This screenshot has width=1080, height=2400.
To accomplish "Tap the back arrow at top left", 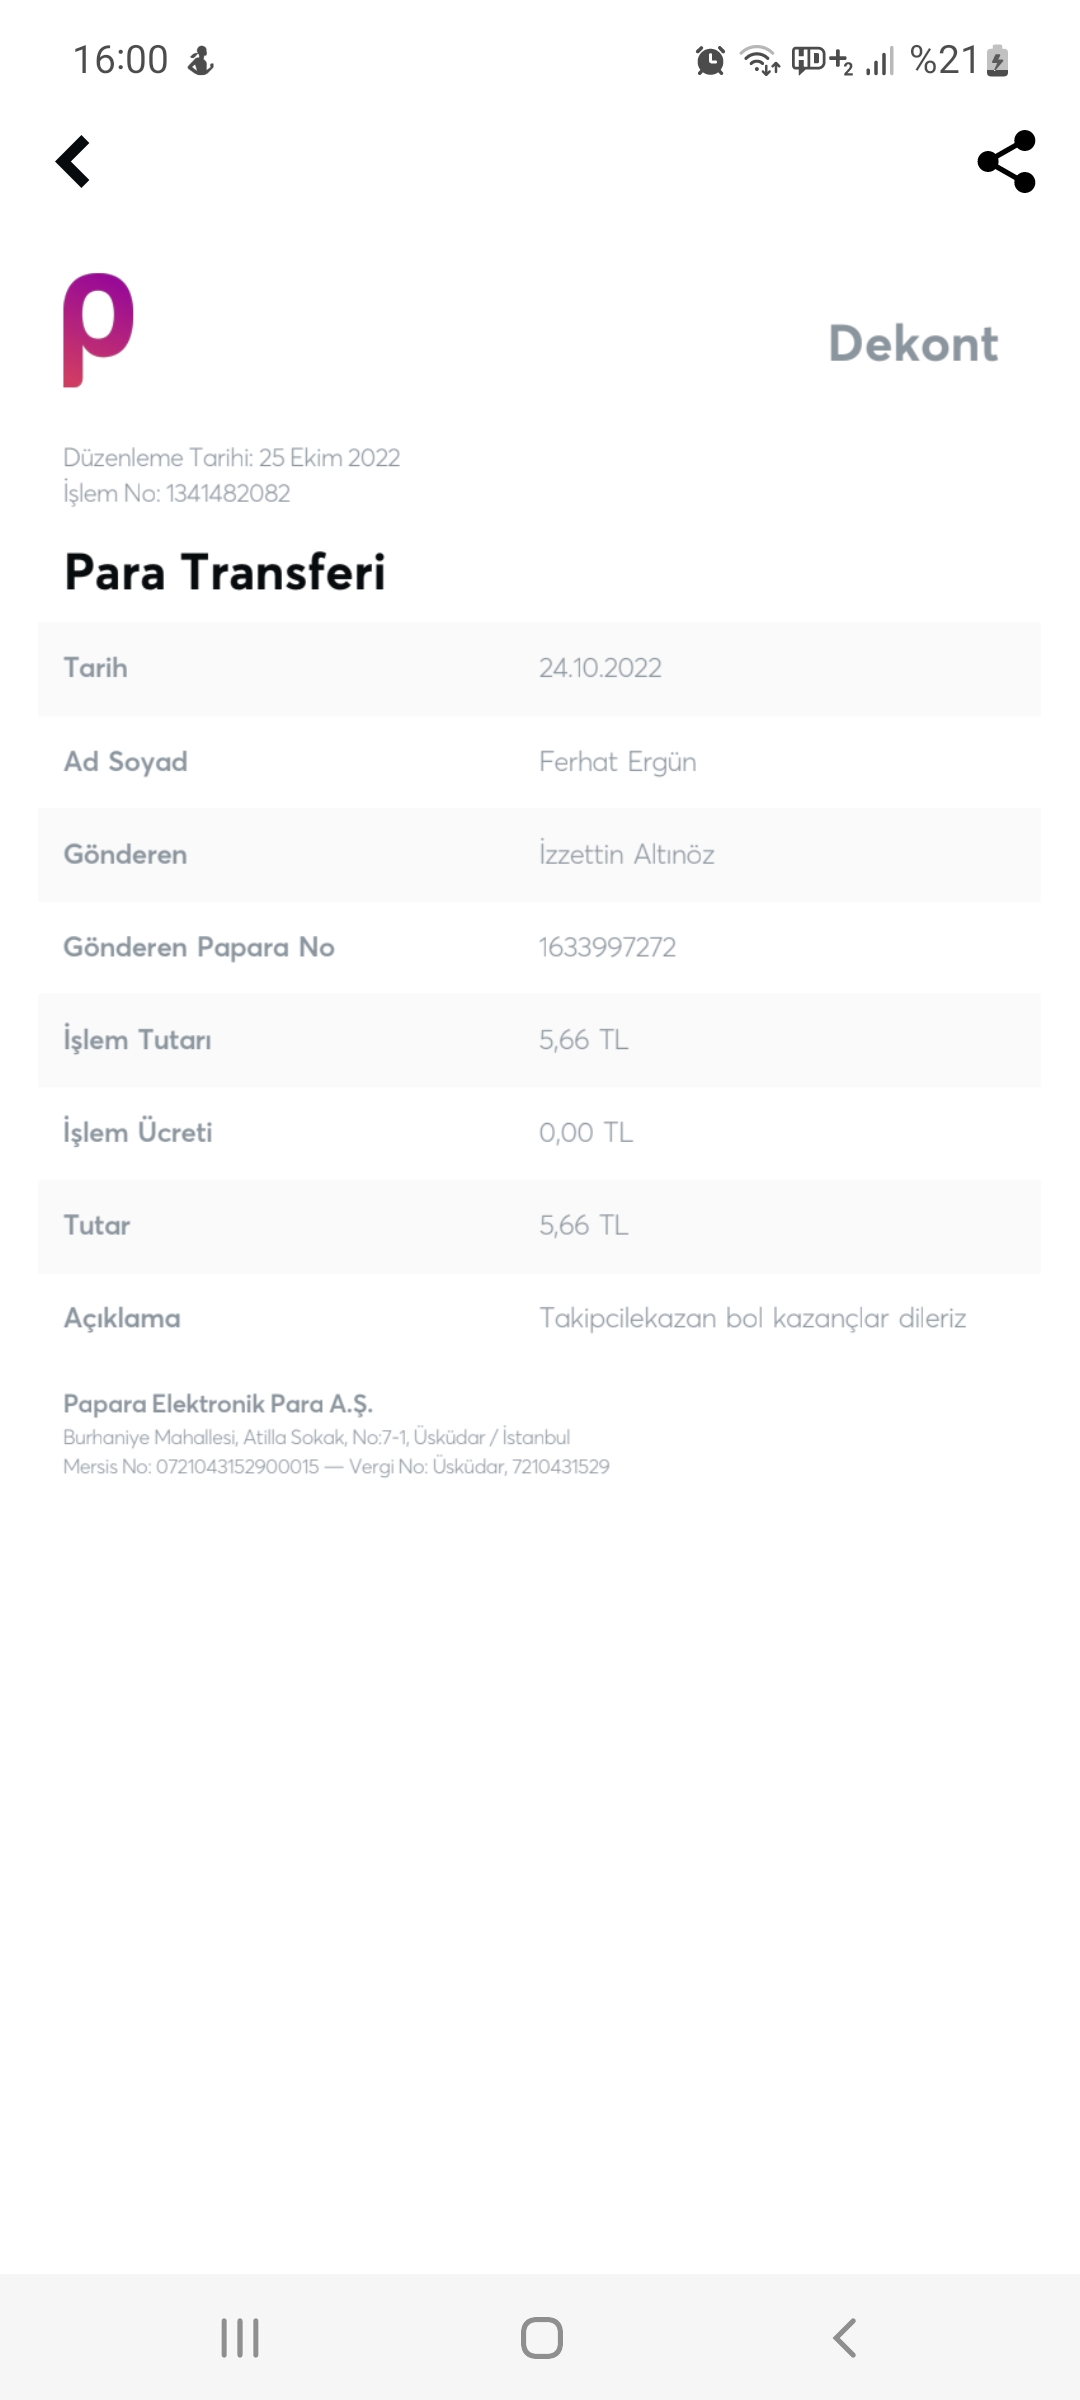I will click(73, 162).
